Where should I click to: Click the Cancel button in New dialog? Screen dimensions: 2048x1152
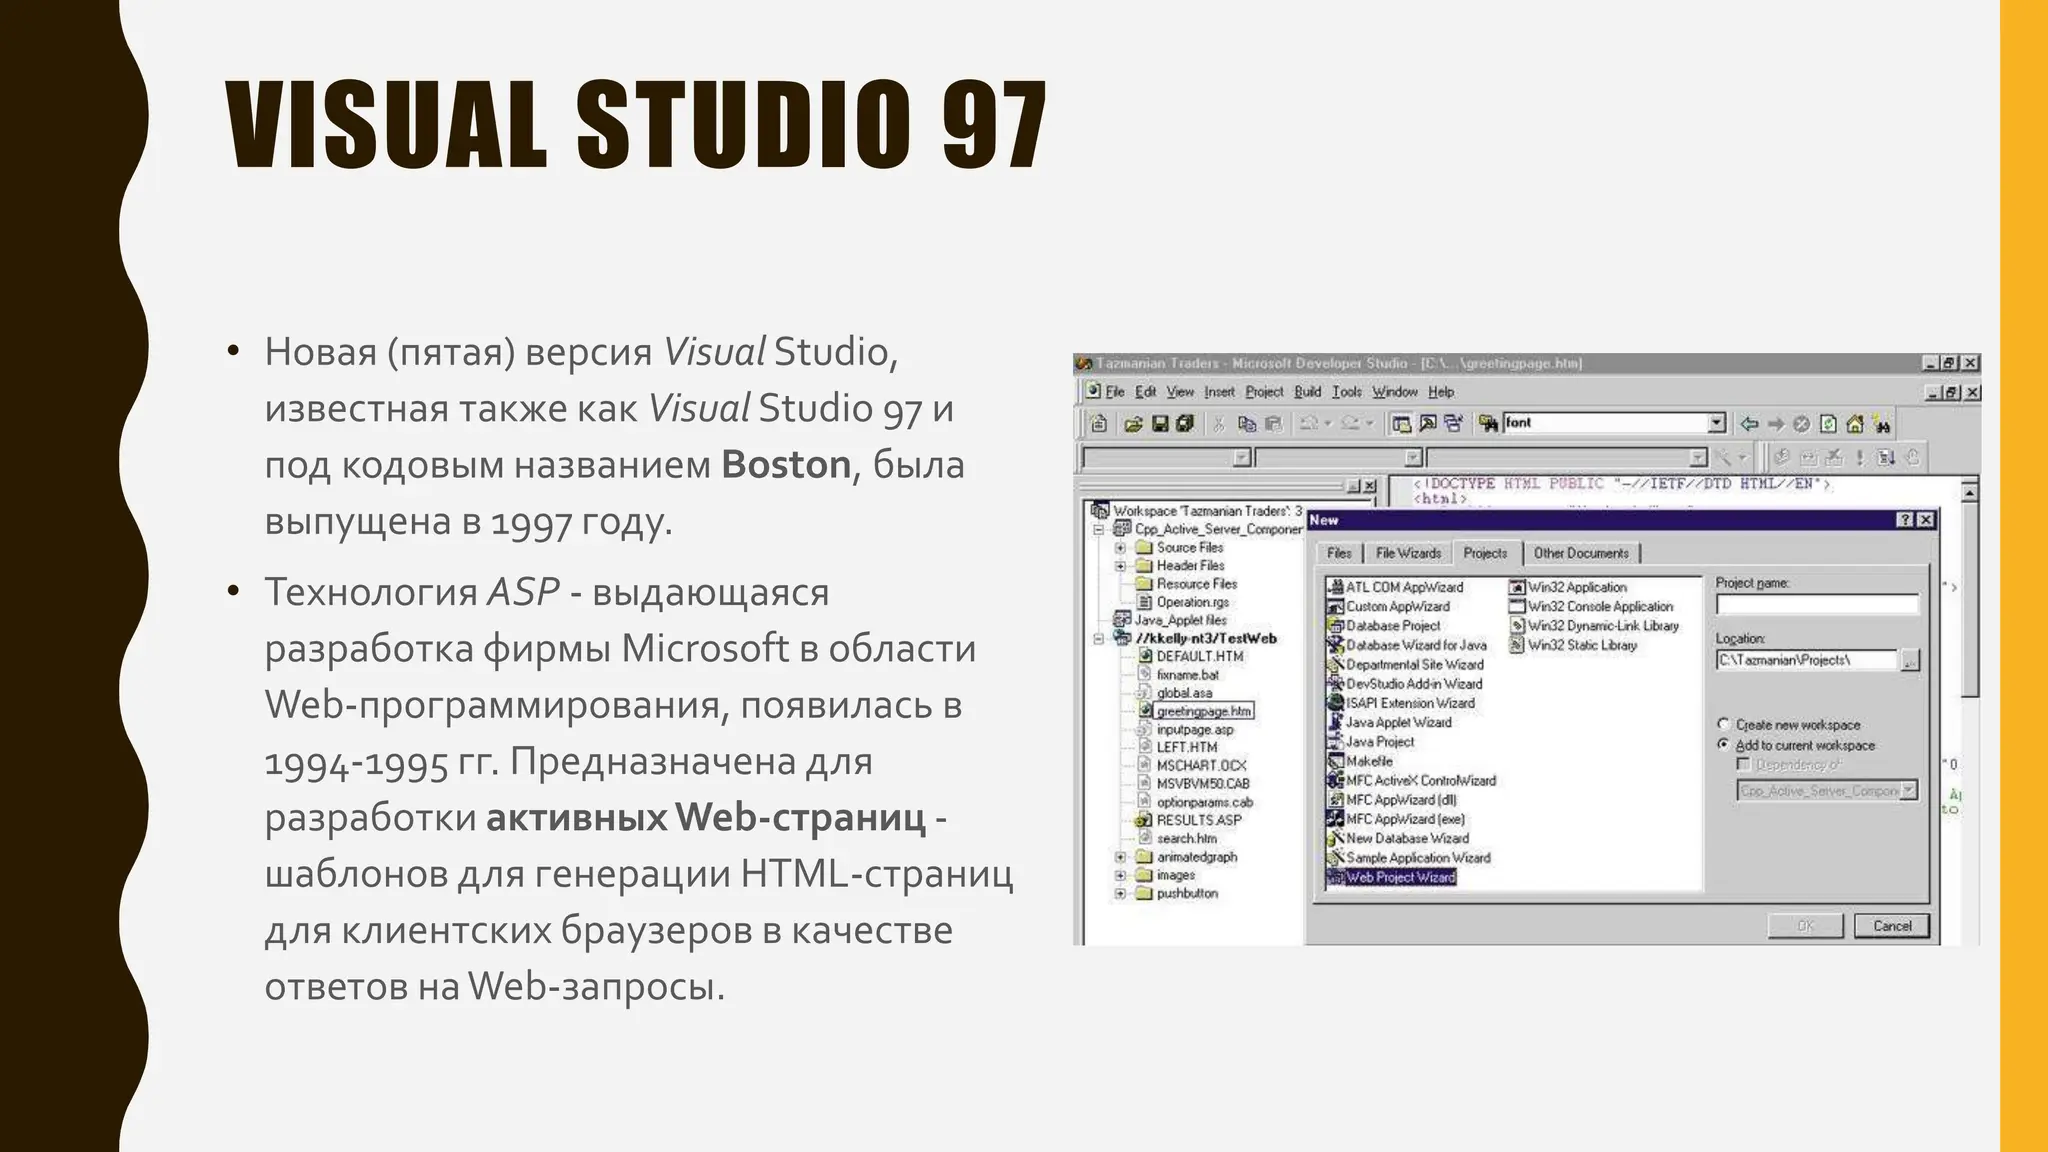[1892, 926]
